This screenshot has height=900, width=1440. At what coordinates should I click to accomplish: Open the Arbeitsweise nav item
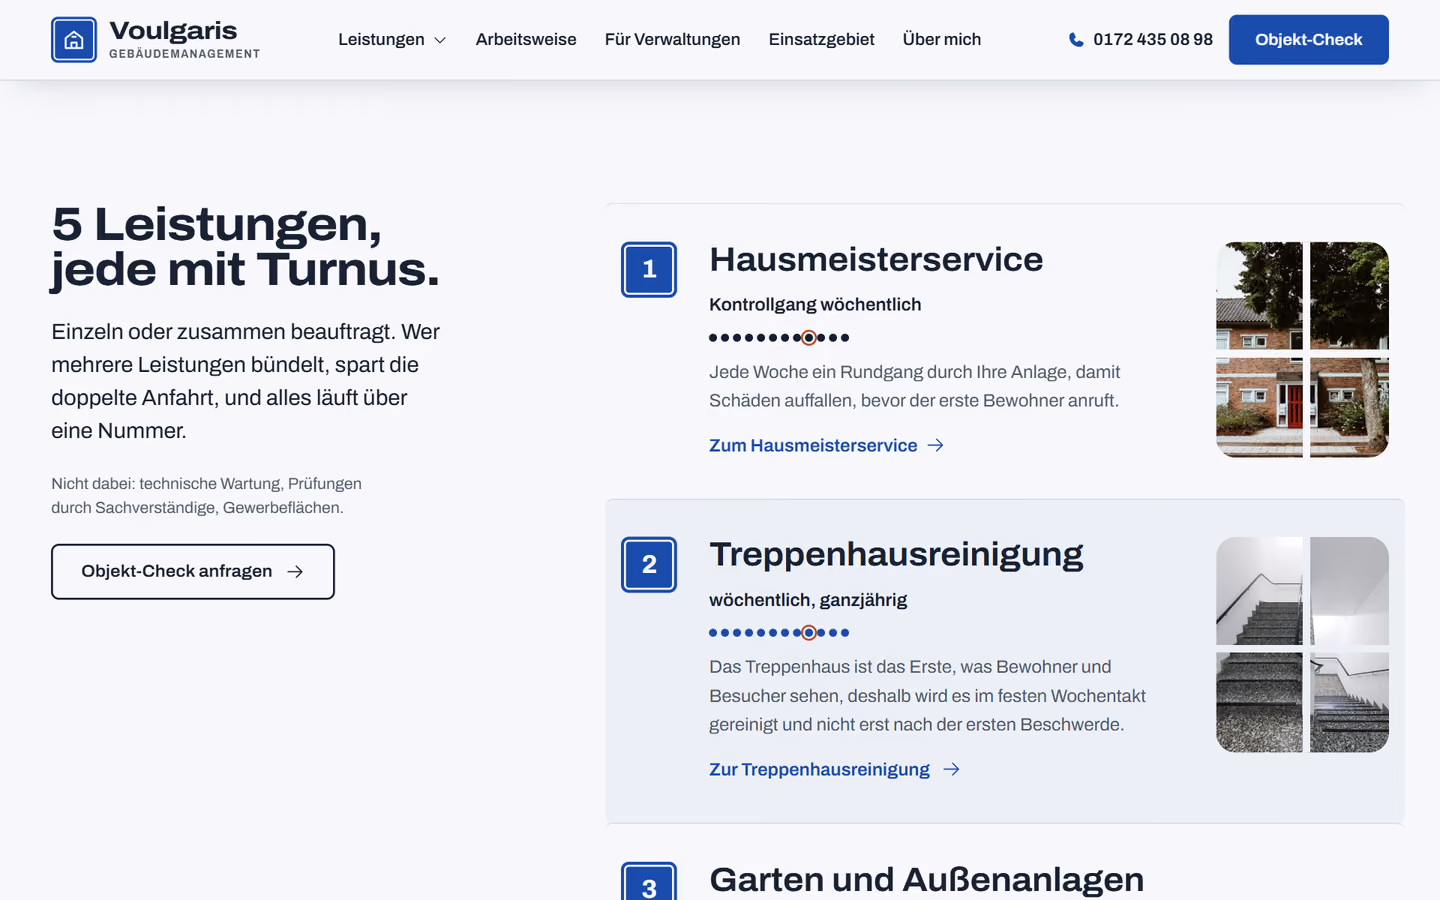click(526, 40)
